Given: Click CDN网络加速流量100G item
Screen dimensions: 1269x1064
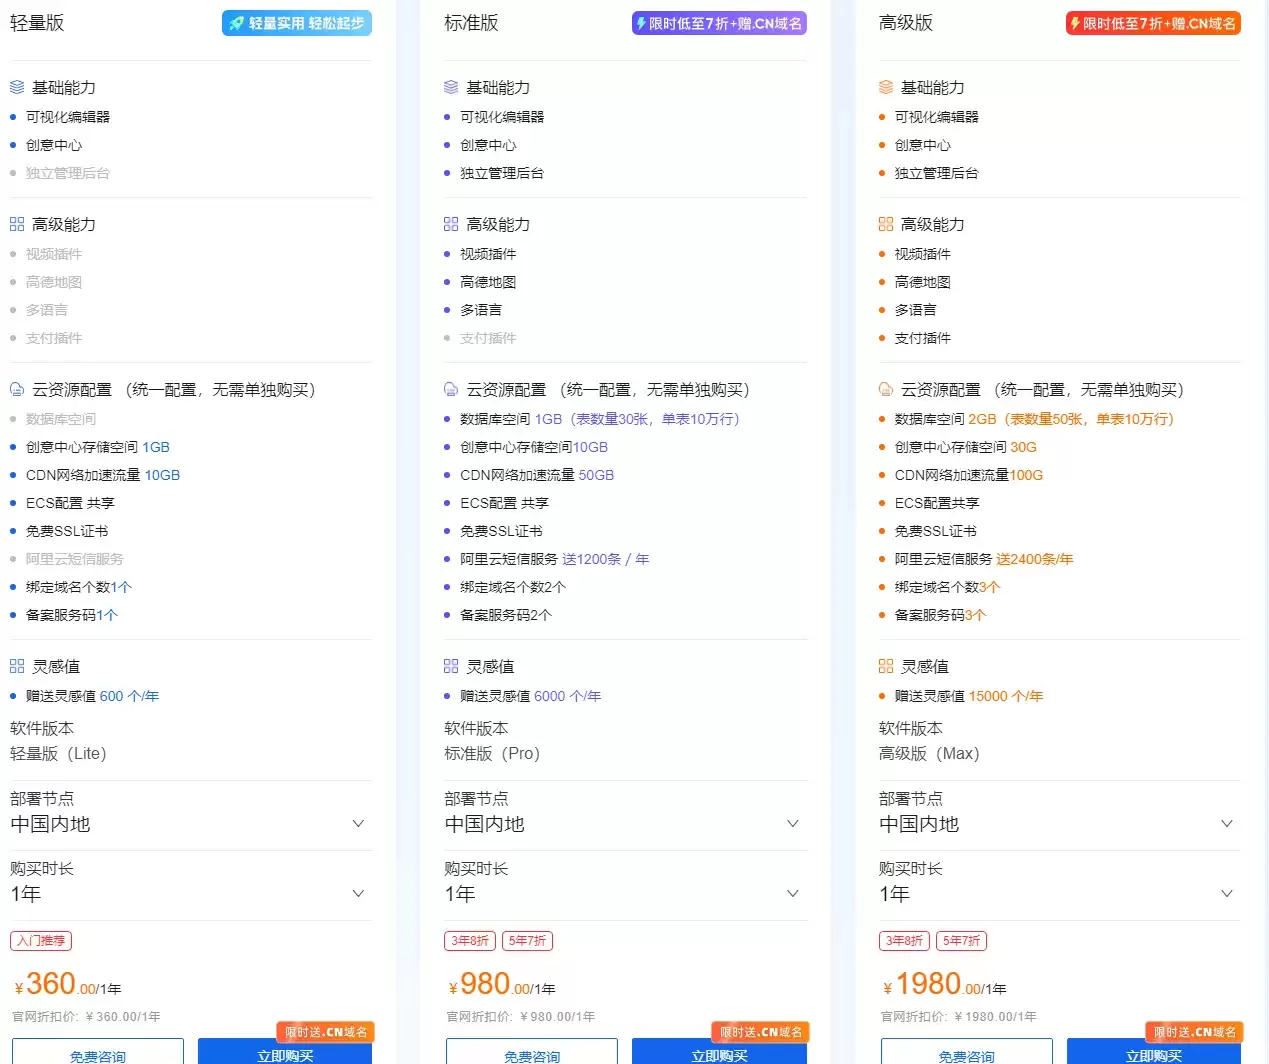Looking at the screenshot, I should point(969,475).
